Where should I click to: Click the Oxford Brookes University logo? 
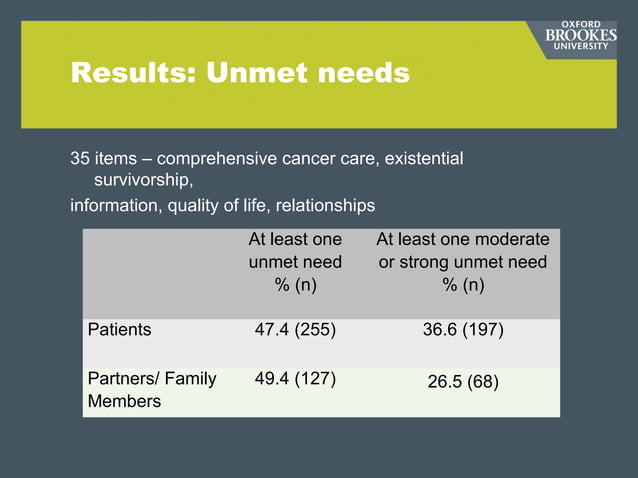(x=580, y=36)
